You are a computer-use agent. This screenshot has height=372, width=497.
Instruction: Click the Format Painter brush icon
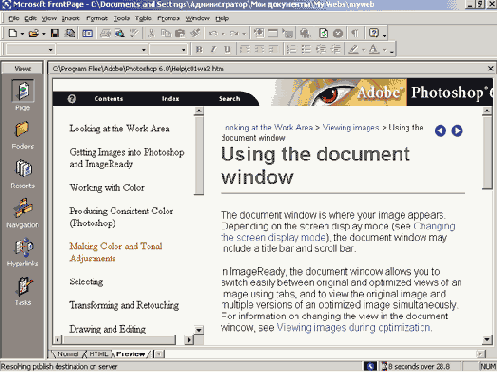tap(195, 33)
